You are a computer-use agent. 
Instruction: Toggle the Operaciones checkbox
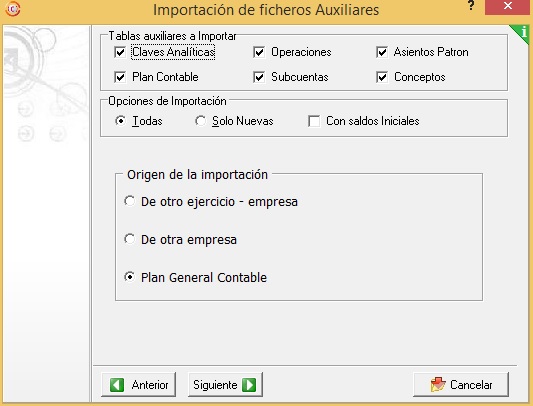click(x=259, y=52)
